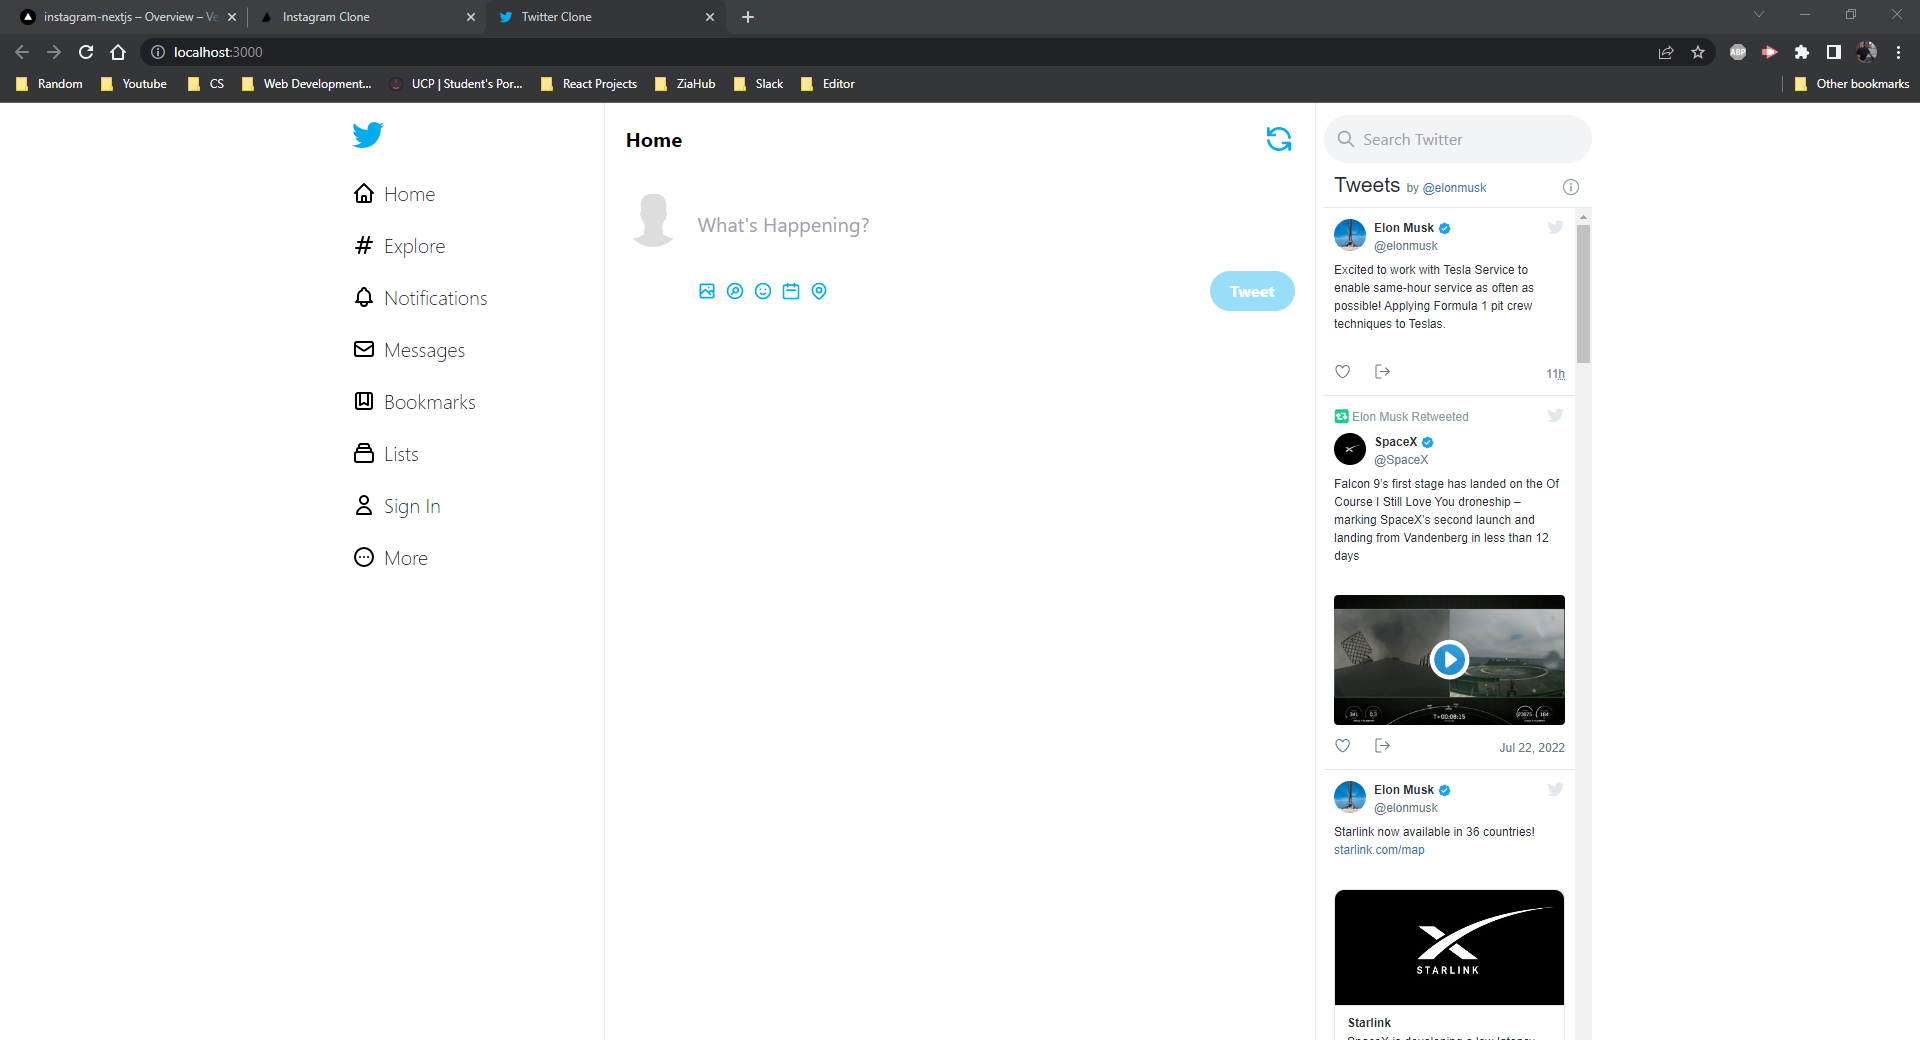The width and height of the screenshot is (1920, 1040).
Task: Open Lists in the sidebar
Action: (387, 454)
